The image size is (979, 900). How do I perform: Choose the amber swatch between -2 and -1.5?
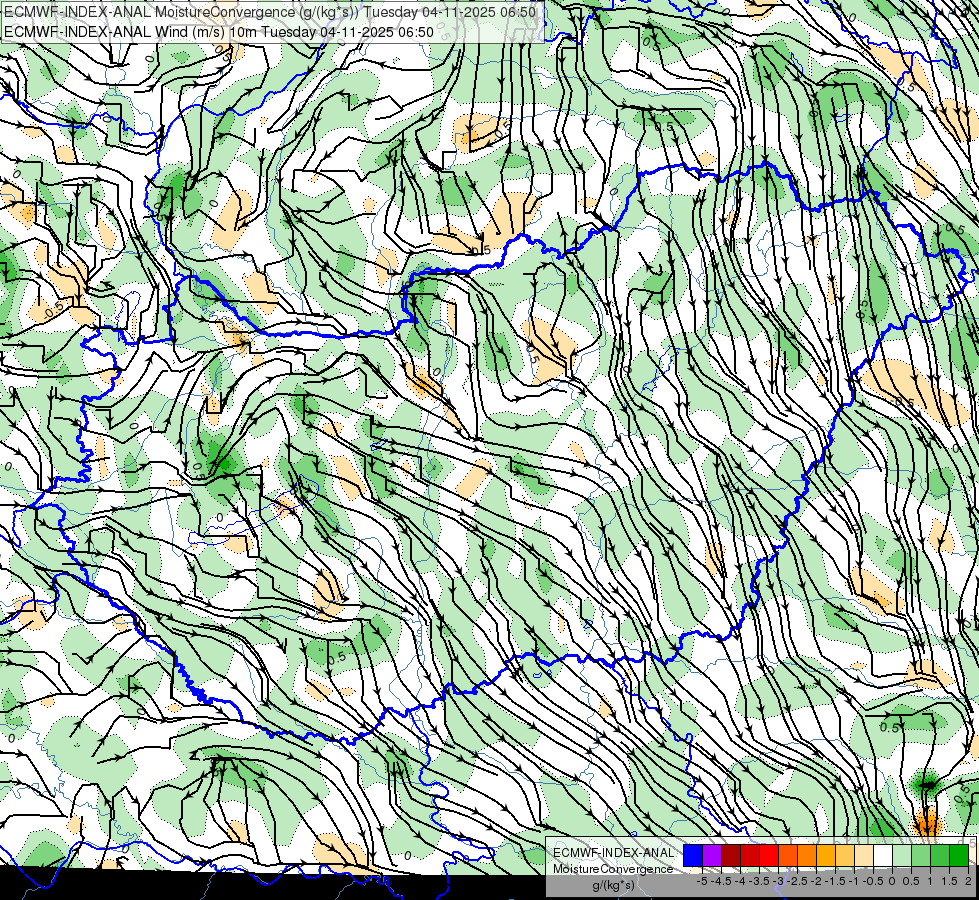click(826, 856)
